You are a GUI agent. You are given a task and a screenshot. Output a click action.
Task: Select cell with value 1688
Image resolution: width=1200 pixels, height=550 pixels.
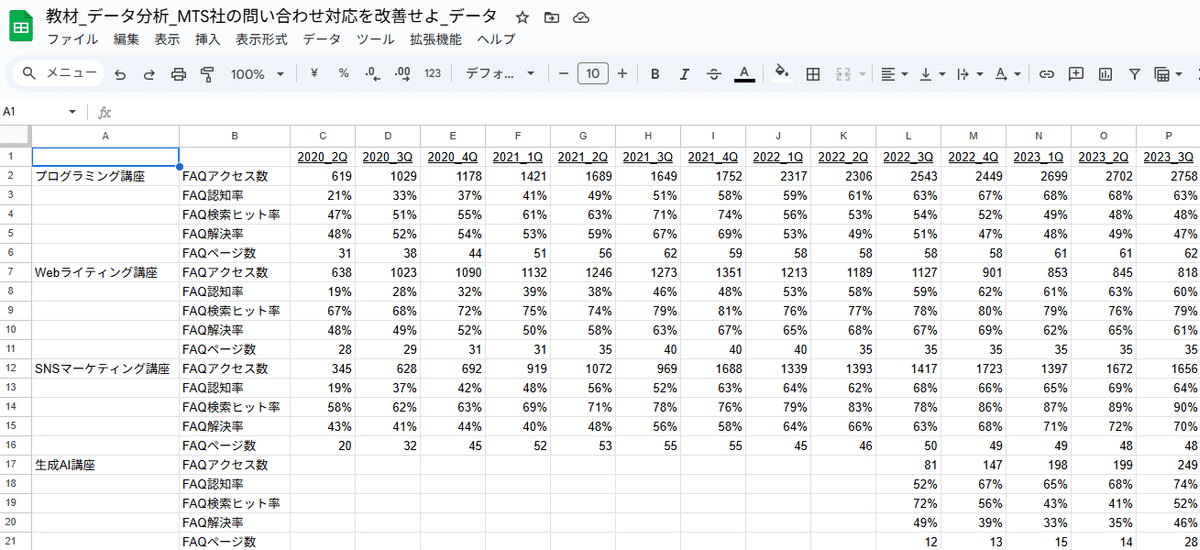pos(713,368)
